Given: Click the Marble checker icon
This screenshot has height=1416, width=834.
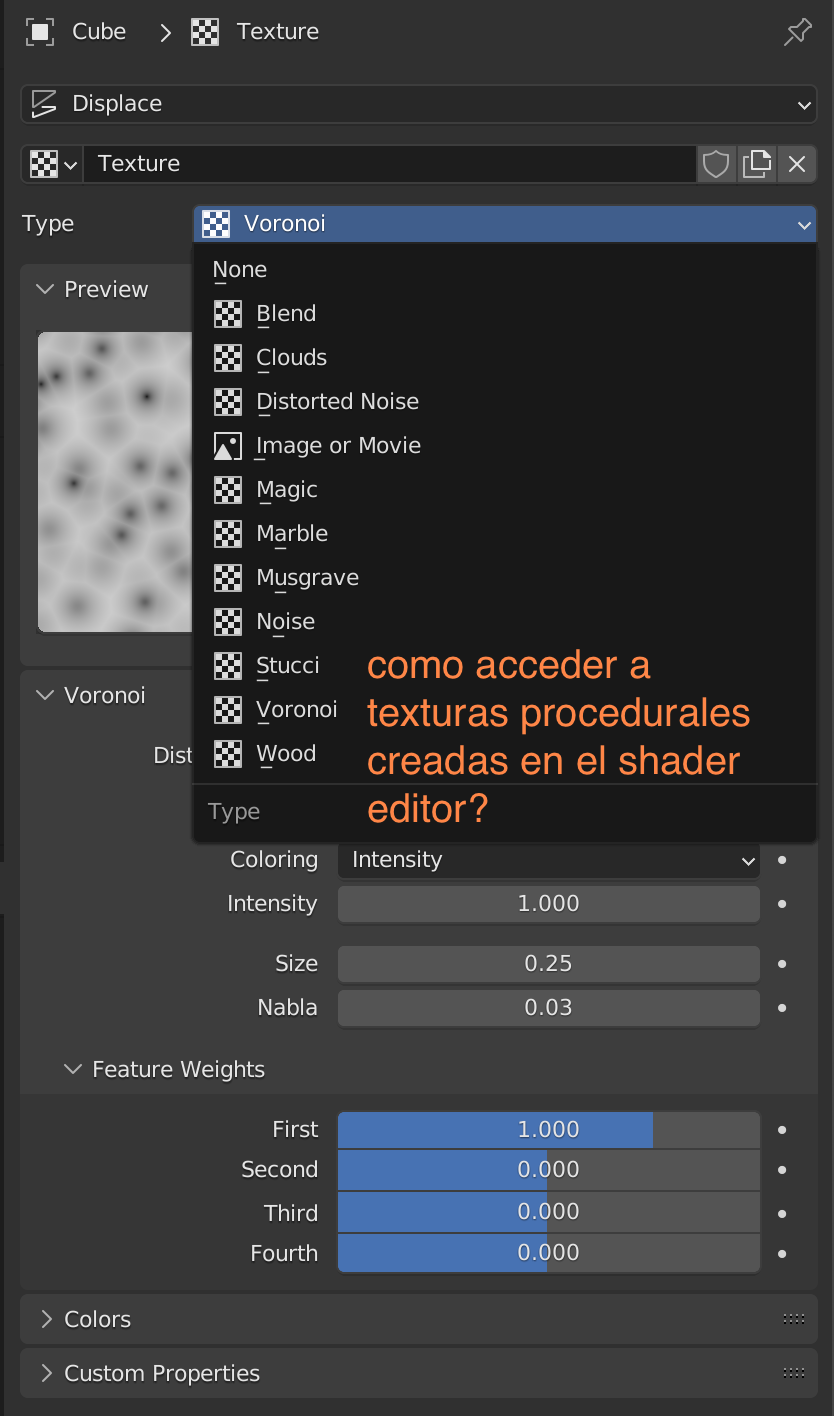Looking at the screenshot, I should pyautogui.click(x=228, y=534).
